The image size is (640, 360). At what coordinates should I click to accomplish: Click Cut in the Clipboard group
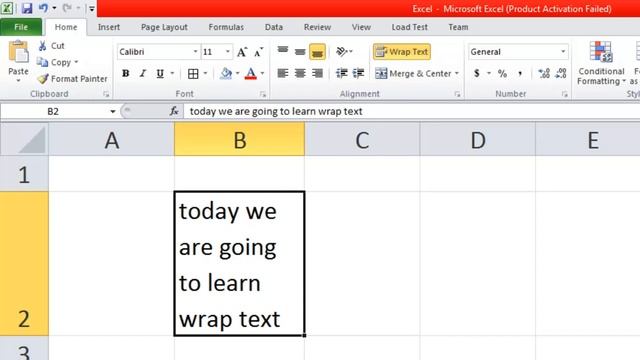(51, 46)
